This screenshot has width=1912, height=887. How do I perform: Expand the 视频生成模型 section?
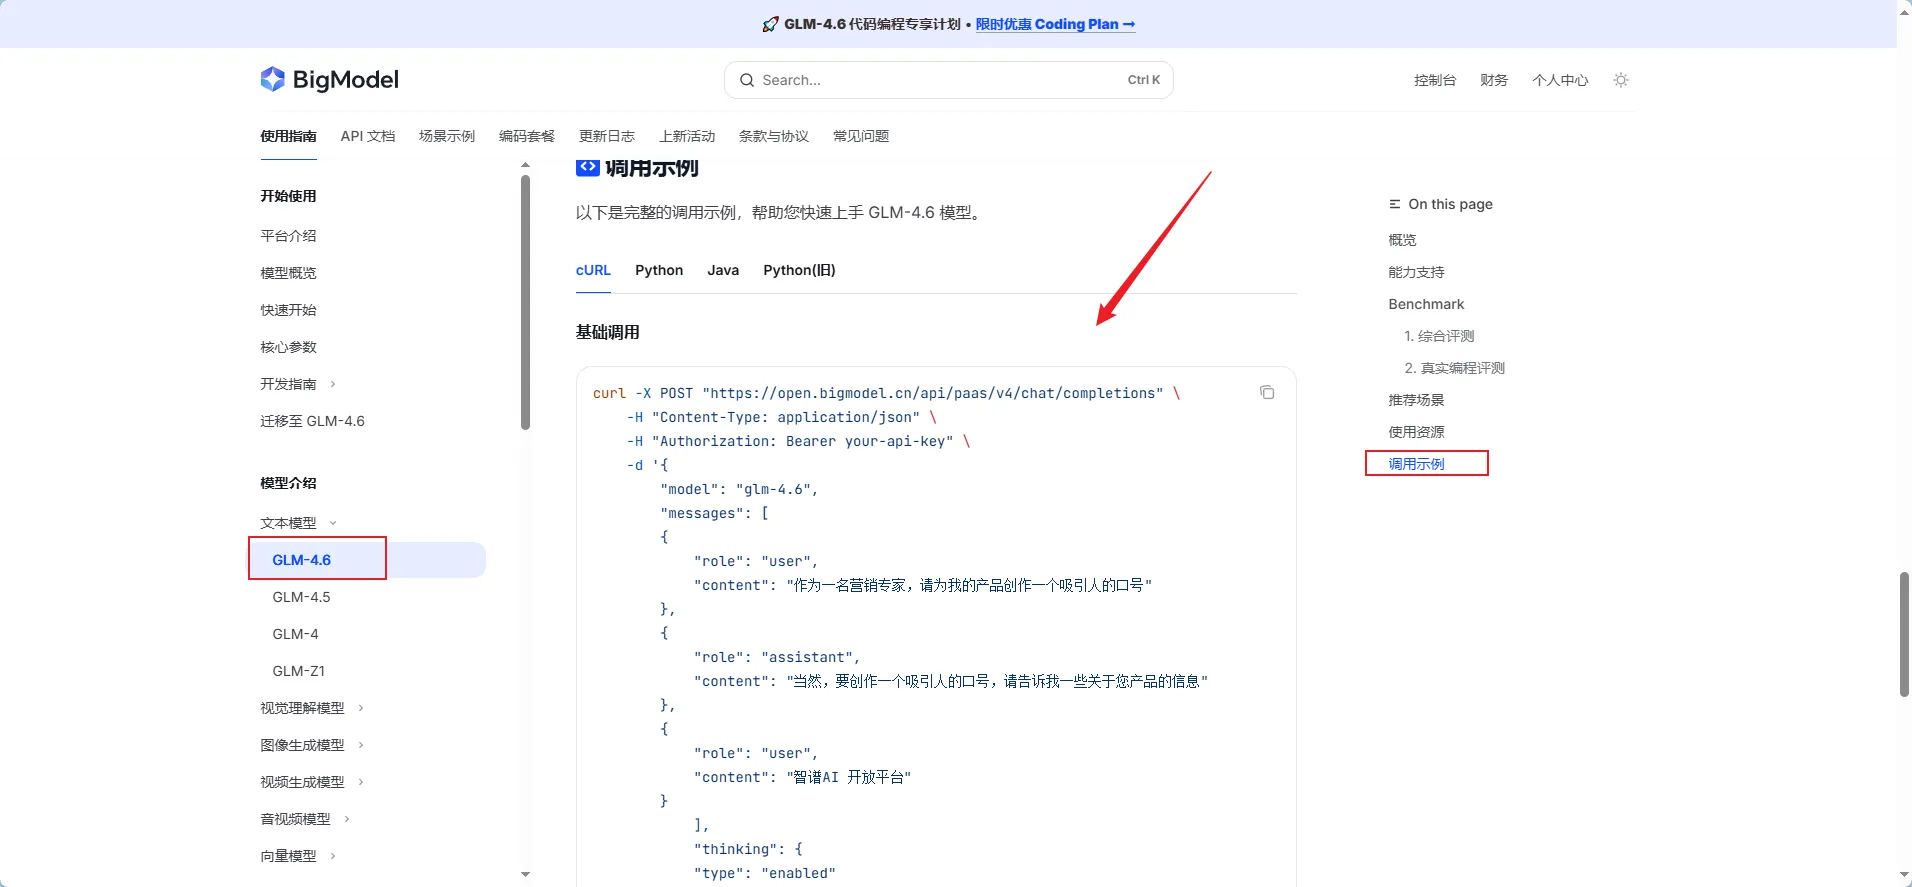(x=361, y=782)
